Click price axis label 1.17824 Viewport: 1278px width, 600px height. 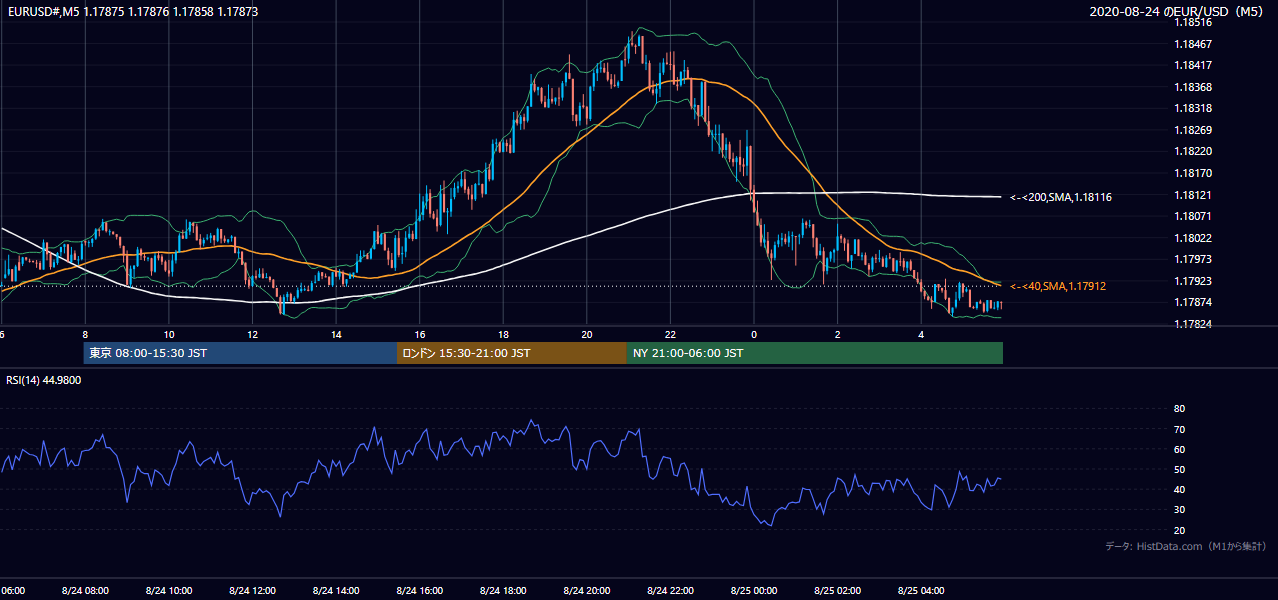coord(1194,324)
